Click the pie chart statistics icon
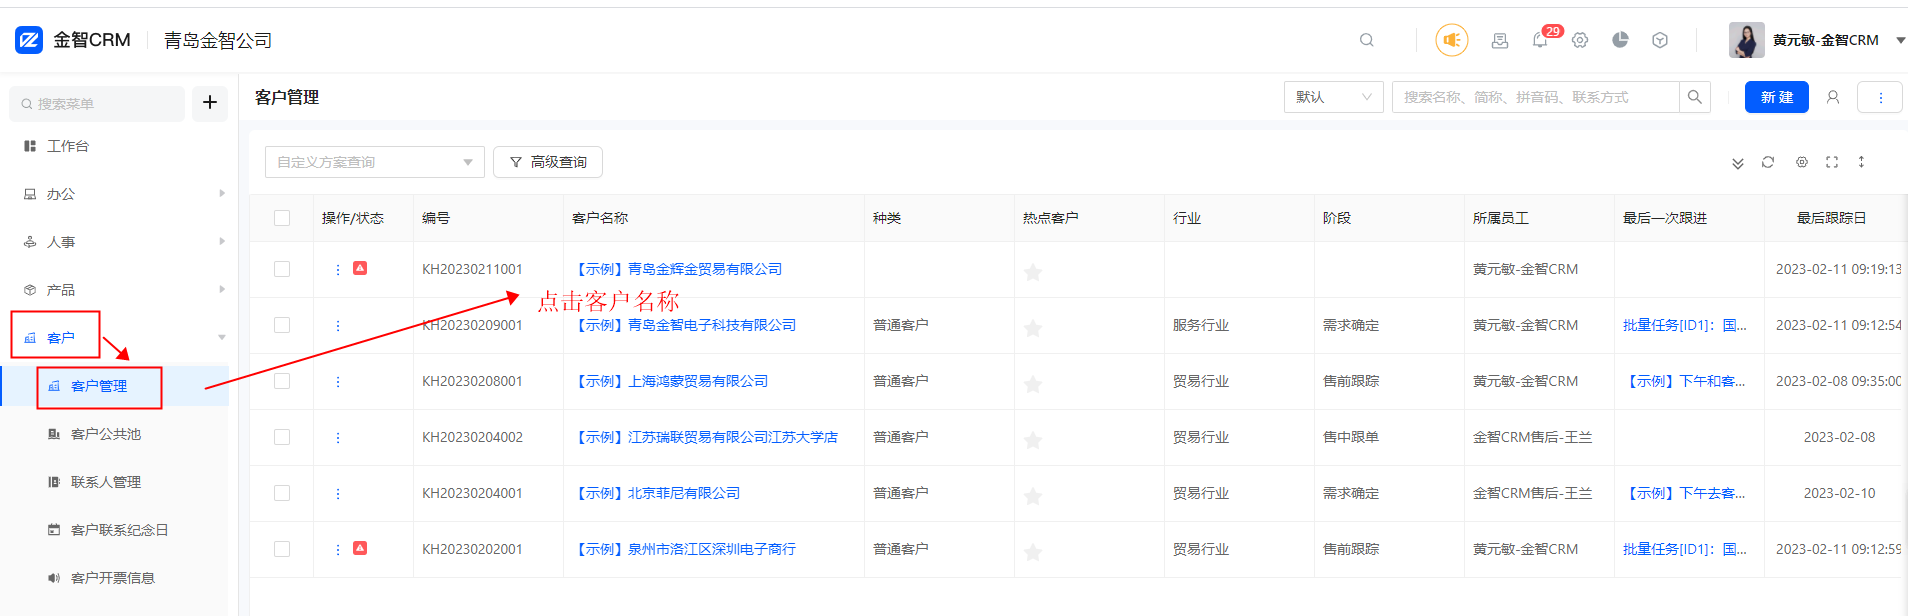The height and width of the screenshot is (616, 1908). (1620, 40)
